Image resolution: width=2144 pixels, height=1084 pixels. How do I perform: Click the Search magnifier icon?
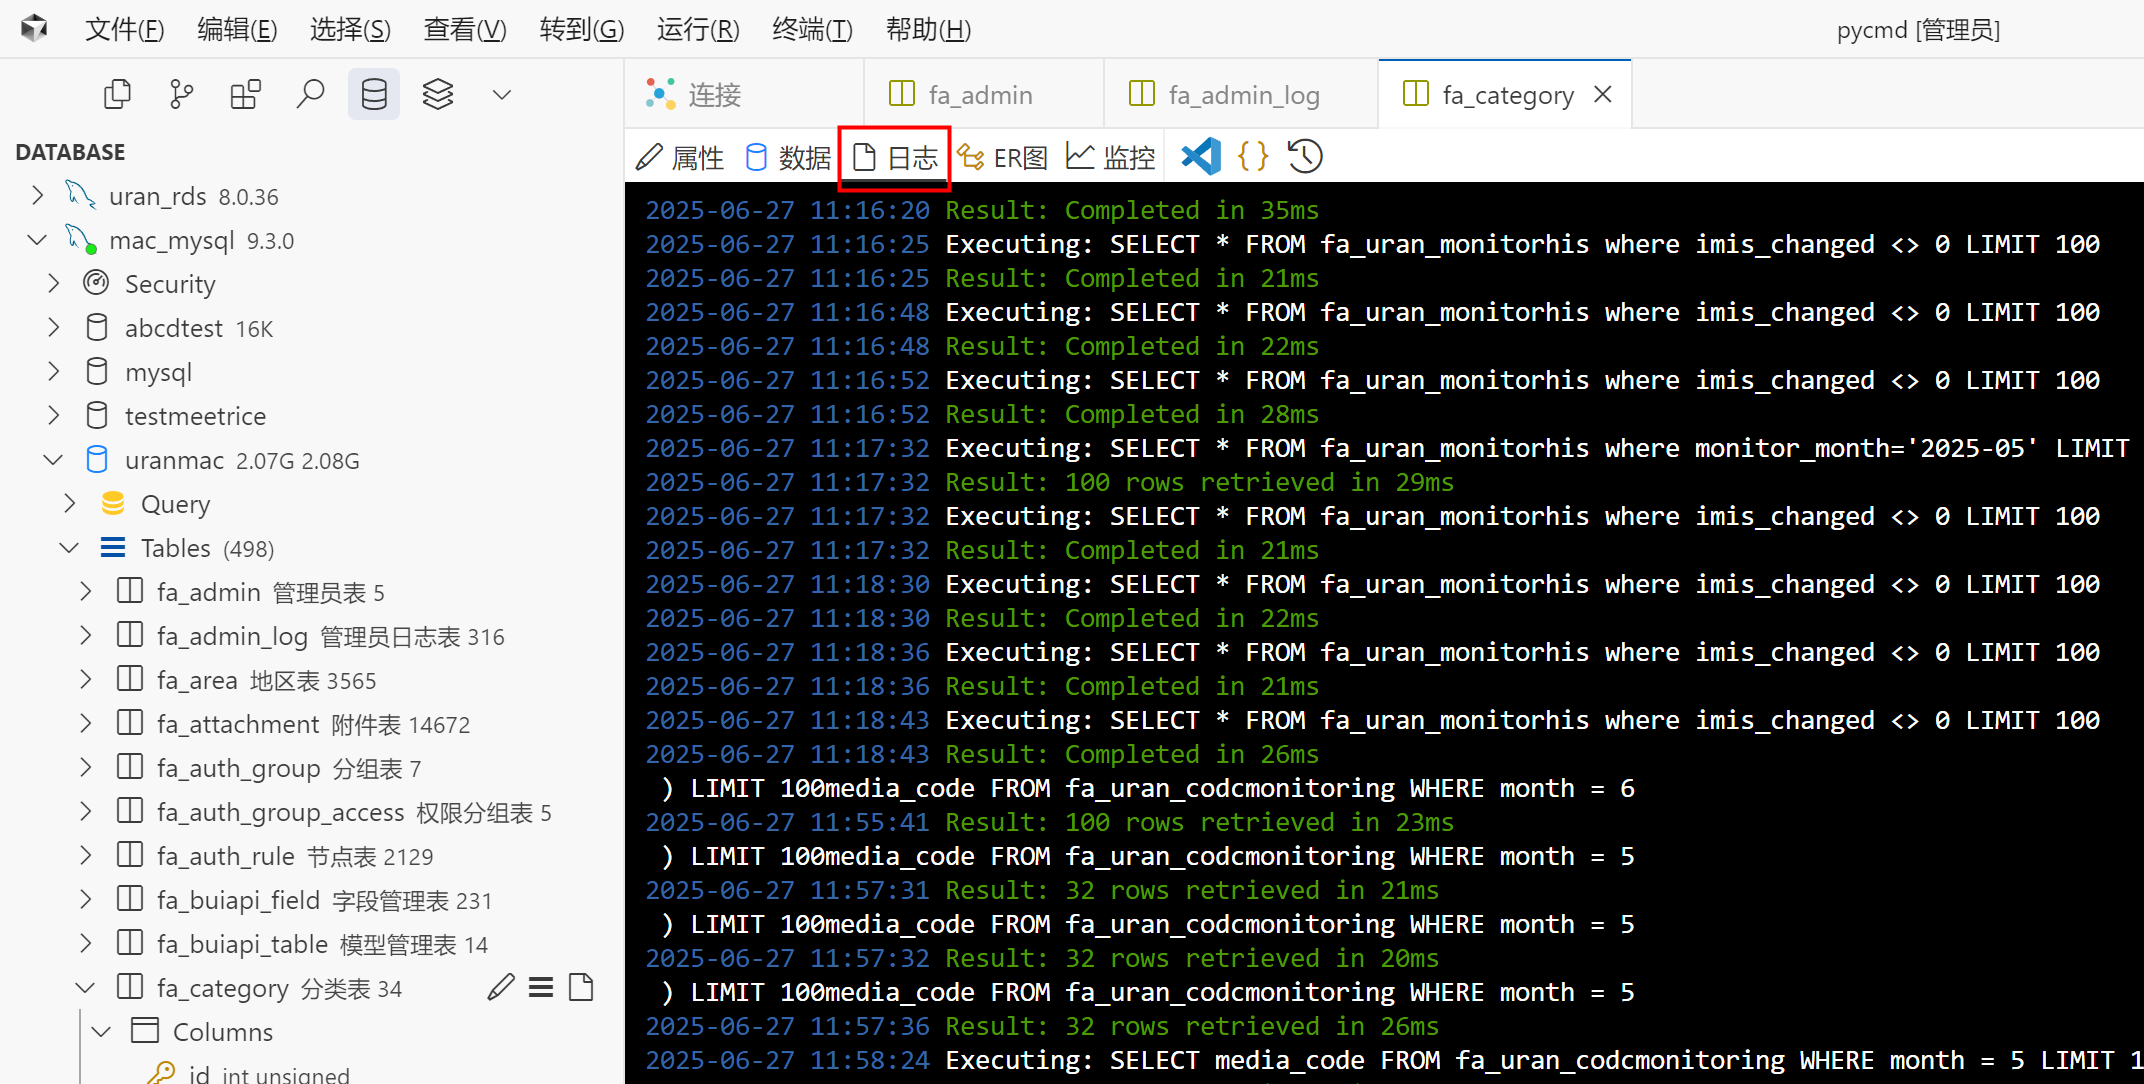click(x=310, y=94)
